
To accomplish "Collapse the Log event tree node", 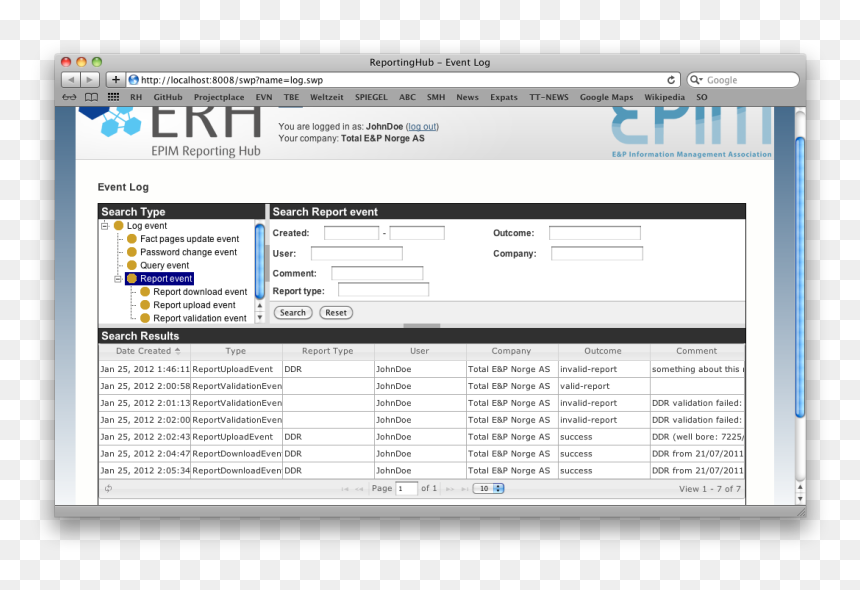I will click(105, 226).
